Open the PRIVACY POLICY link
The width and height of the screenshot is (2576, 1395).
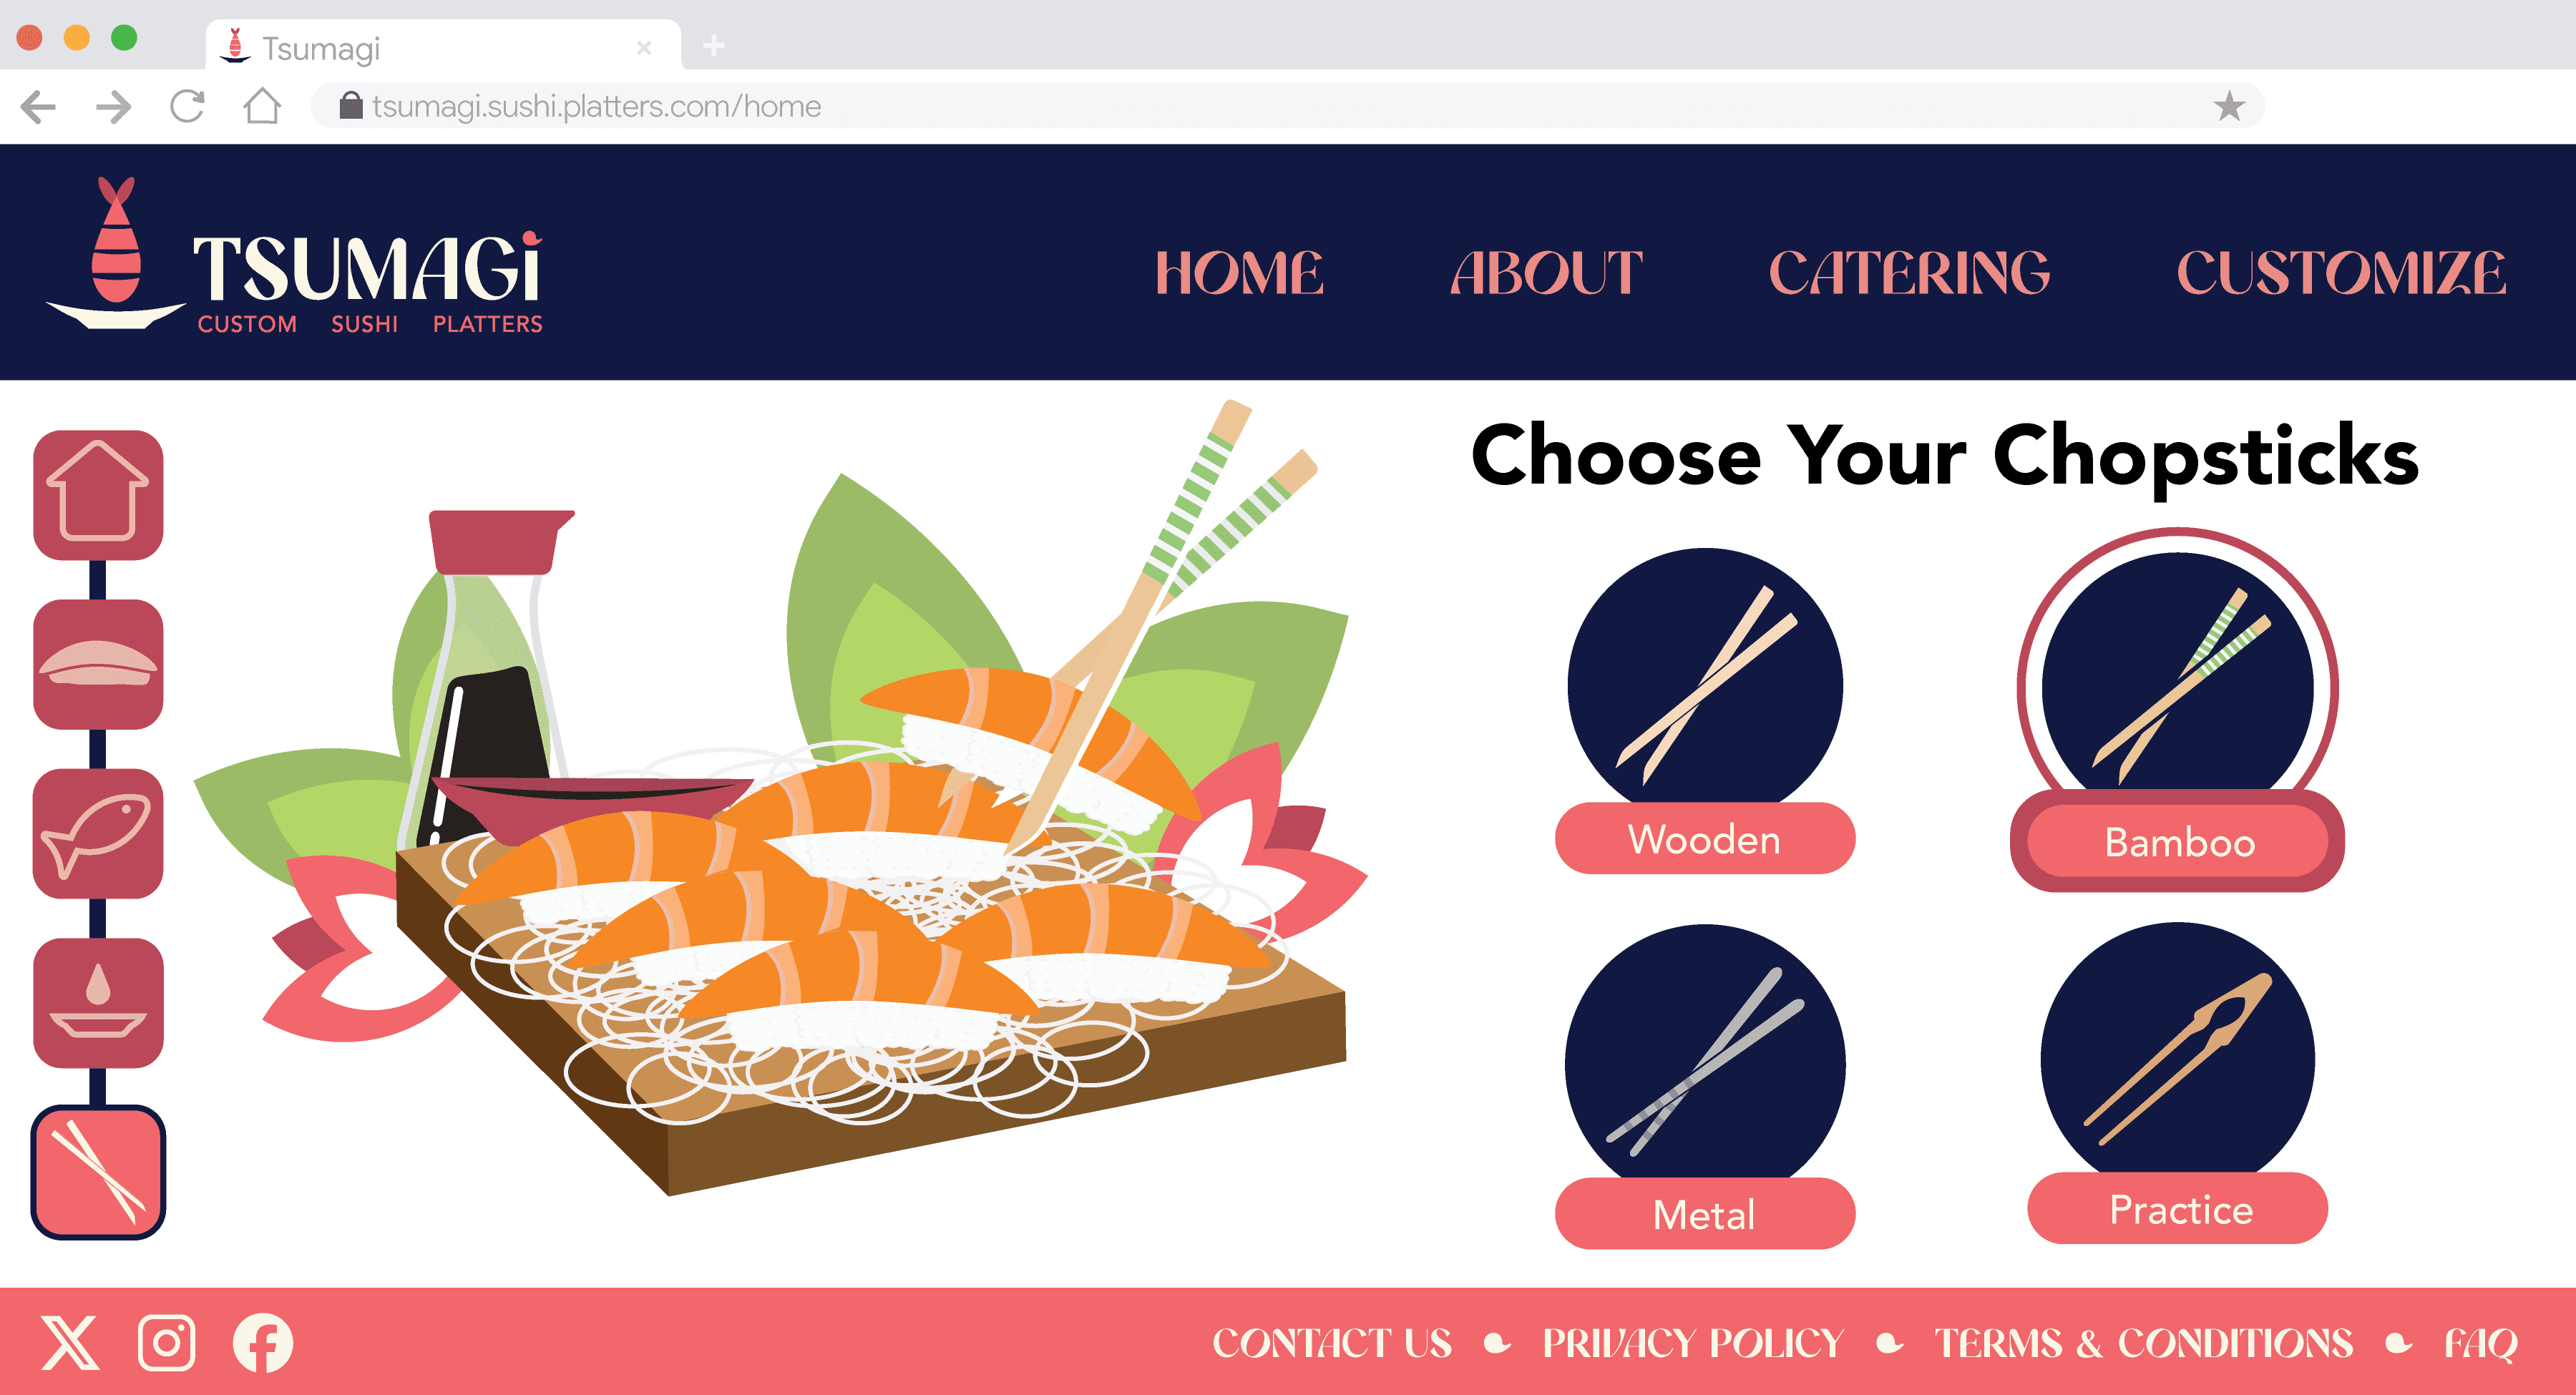[1693, 1343]
